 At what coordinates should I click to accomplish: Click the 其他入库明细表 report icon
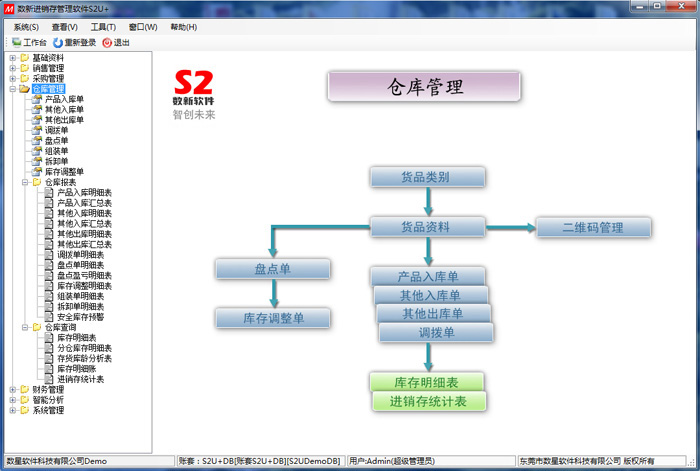(x=49, y=213)
